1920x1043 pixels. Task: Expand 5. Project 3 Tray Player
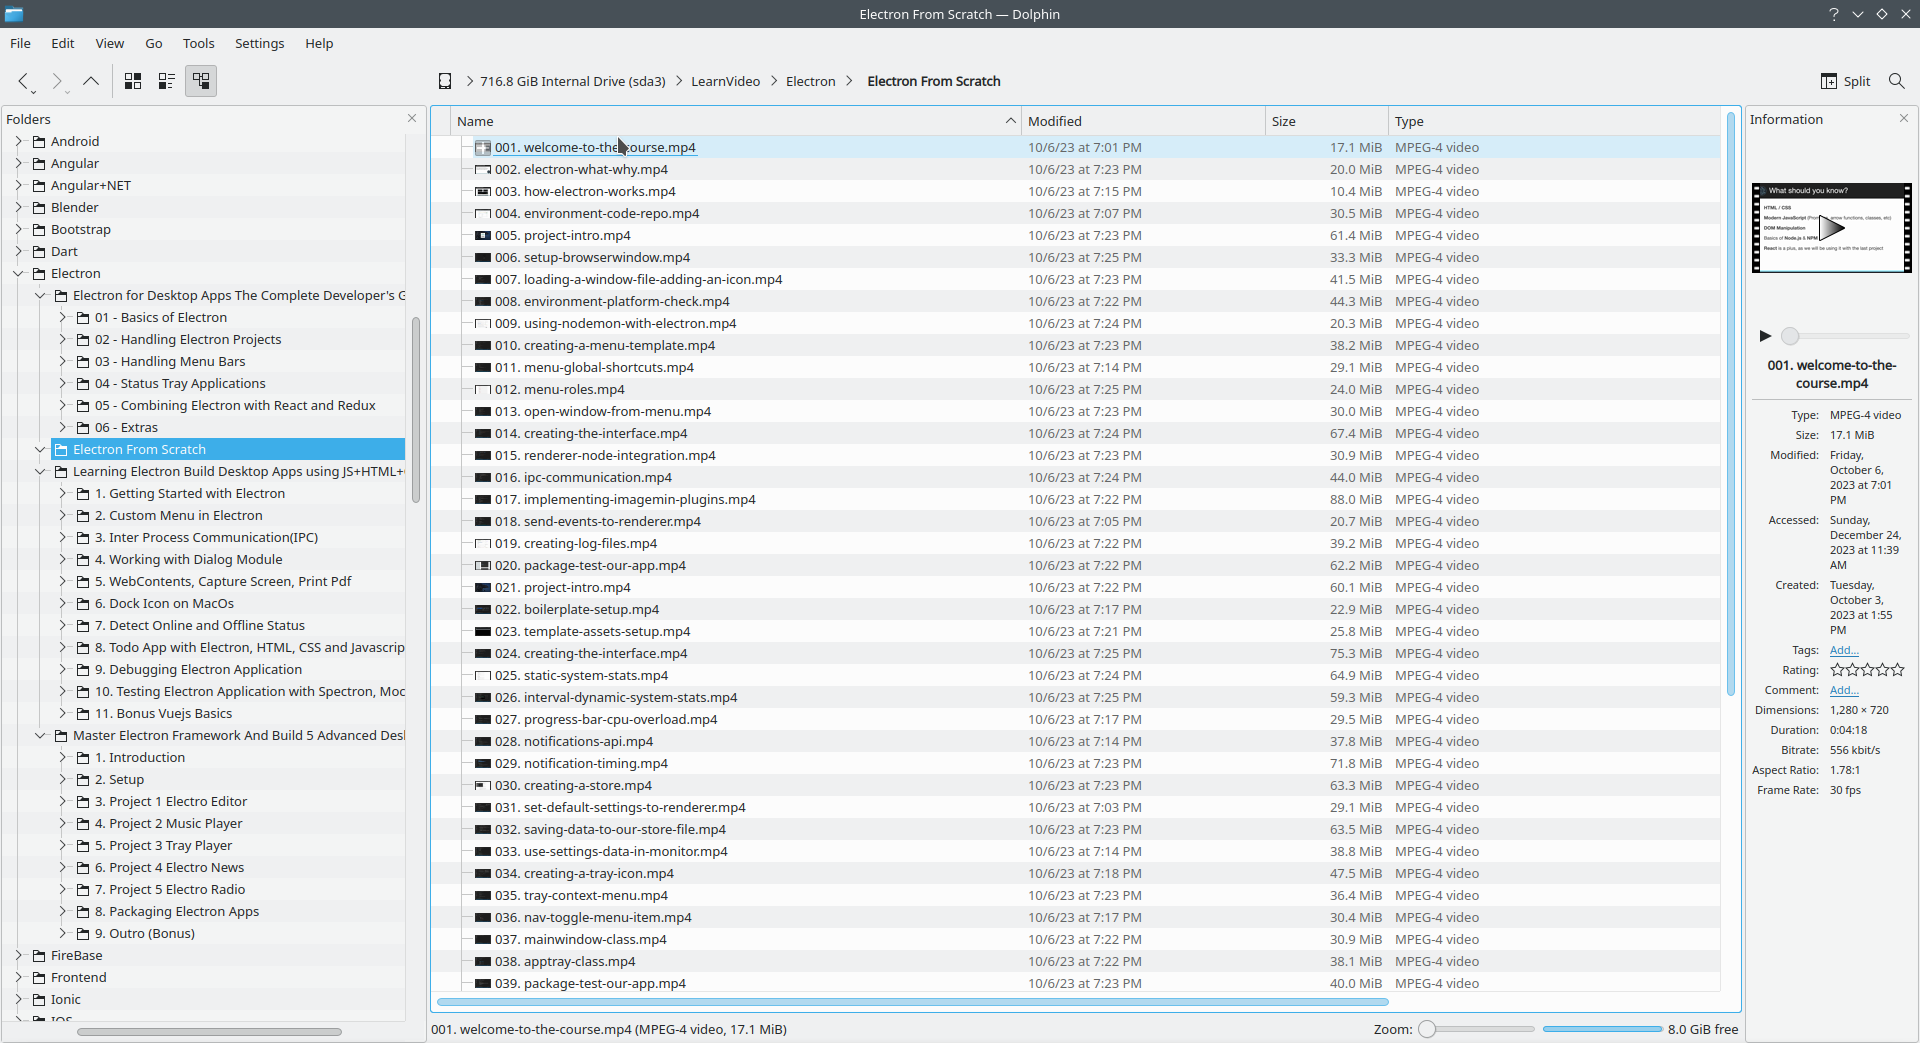pyautogui.click(x=62, y=846)
